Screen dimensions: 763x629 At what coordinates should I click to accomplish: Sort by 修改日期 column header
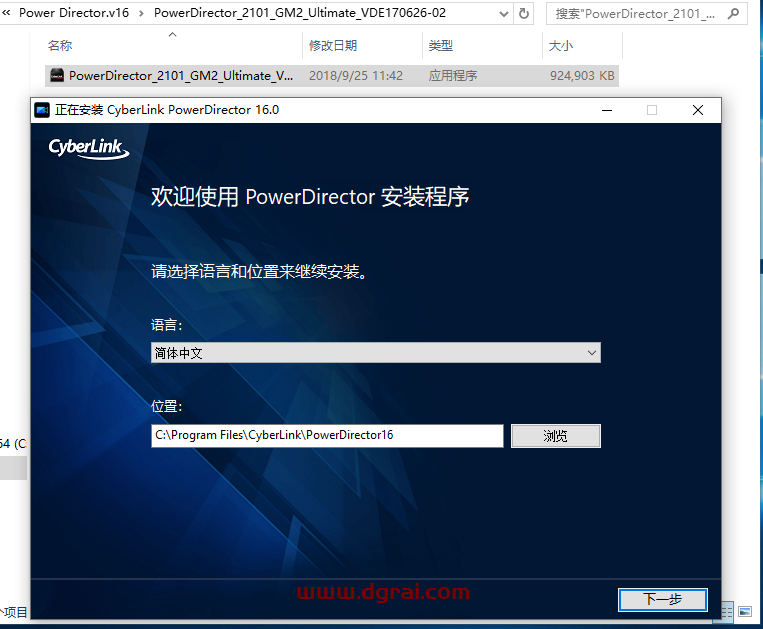click(333, 46)
